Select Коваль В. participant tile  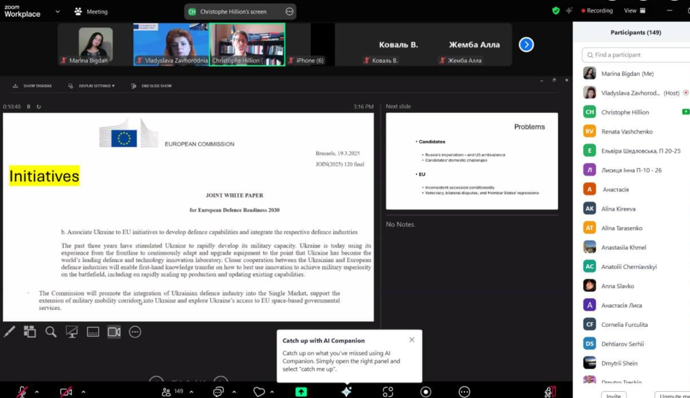(x=398, y=44)
